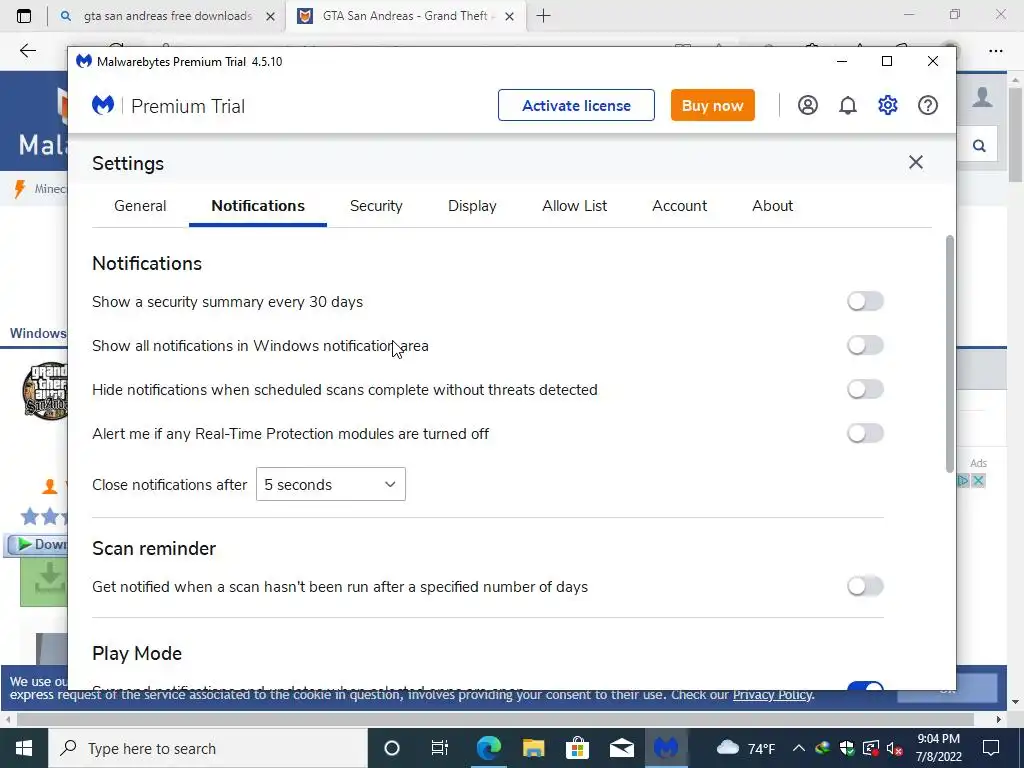Open the Edge three-dots menu
The height and width of the screenshot is (768, 1024).
click(995, 50)
